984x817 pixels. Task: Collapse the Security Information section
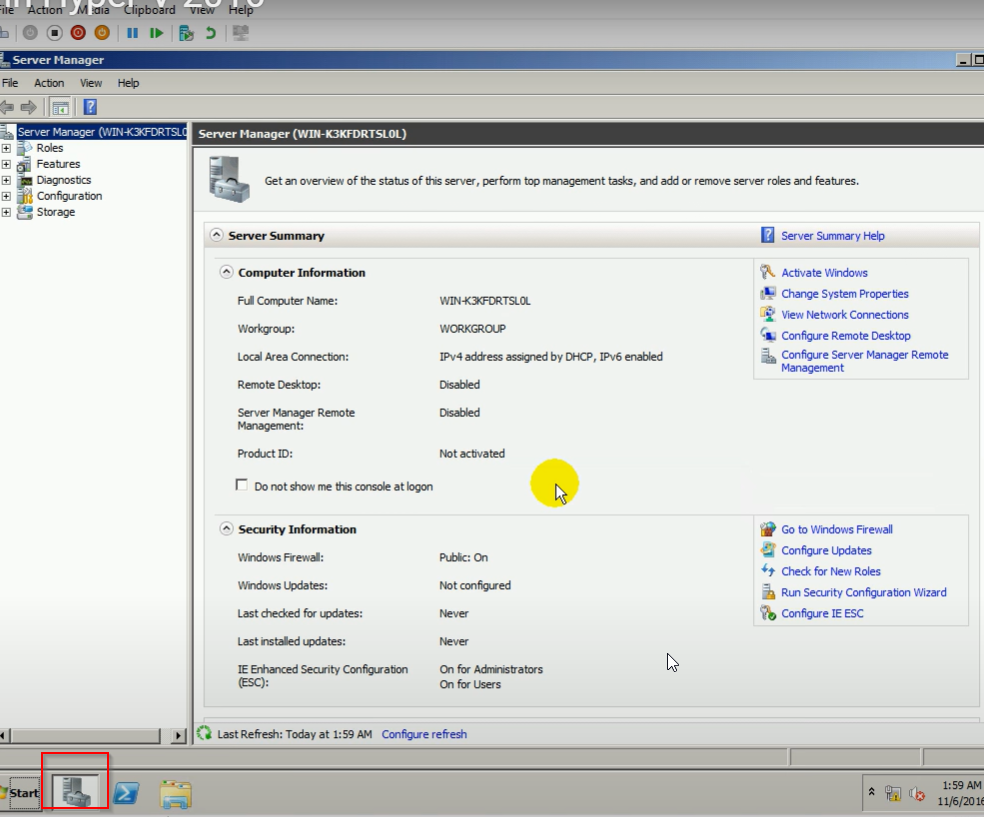[226, 528]
